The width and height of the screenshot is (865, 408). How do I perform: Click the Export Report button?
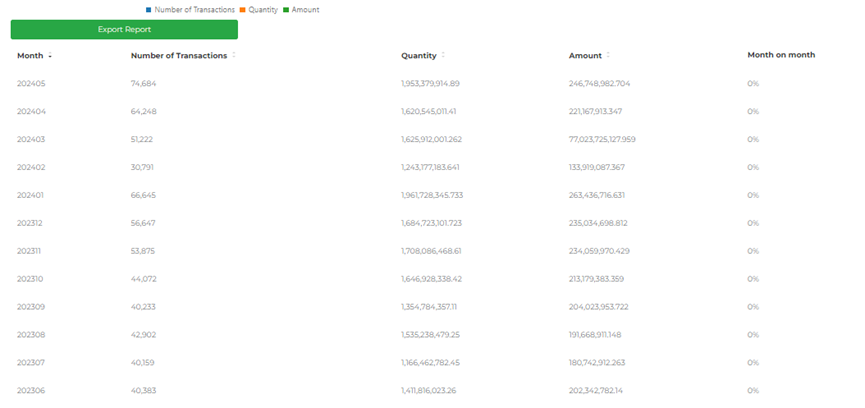(124, 30)
